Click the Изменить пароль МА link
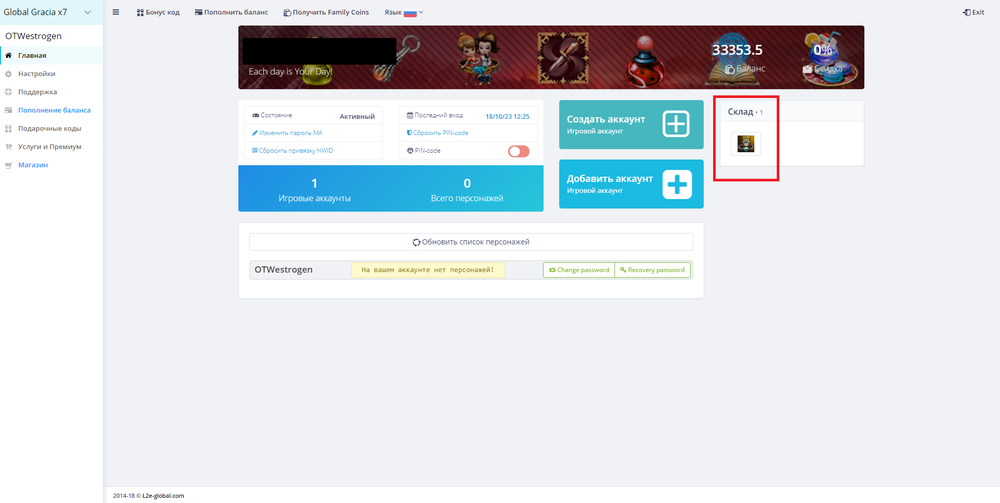1000x503 pixels. tap(290, 132)
